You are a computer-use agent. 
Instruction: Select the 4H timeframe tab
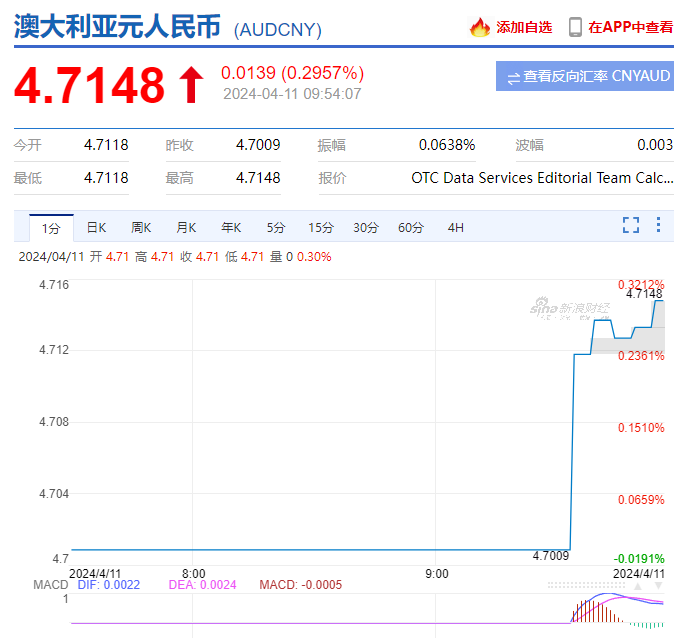point(455,228)
